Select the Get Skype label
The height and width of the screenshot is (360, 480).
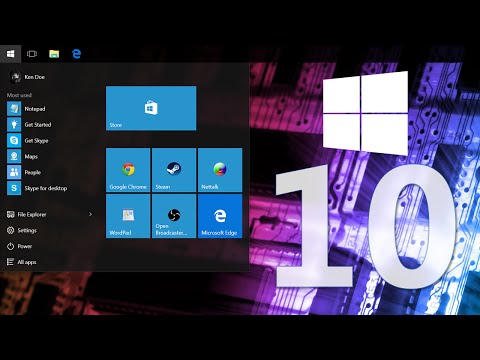[x=36, y=141]
